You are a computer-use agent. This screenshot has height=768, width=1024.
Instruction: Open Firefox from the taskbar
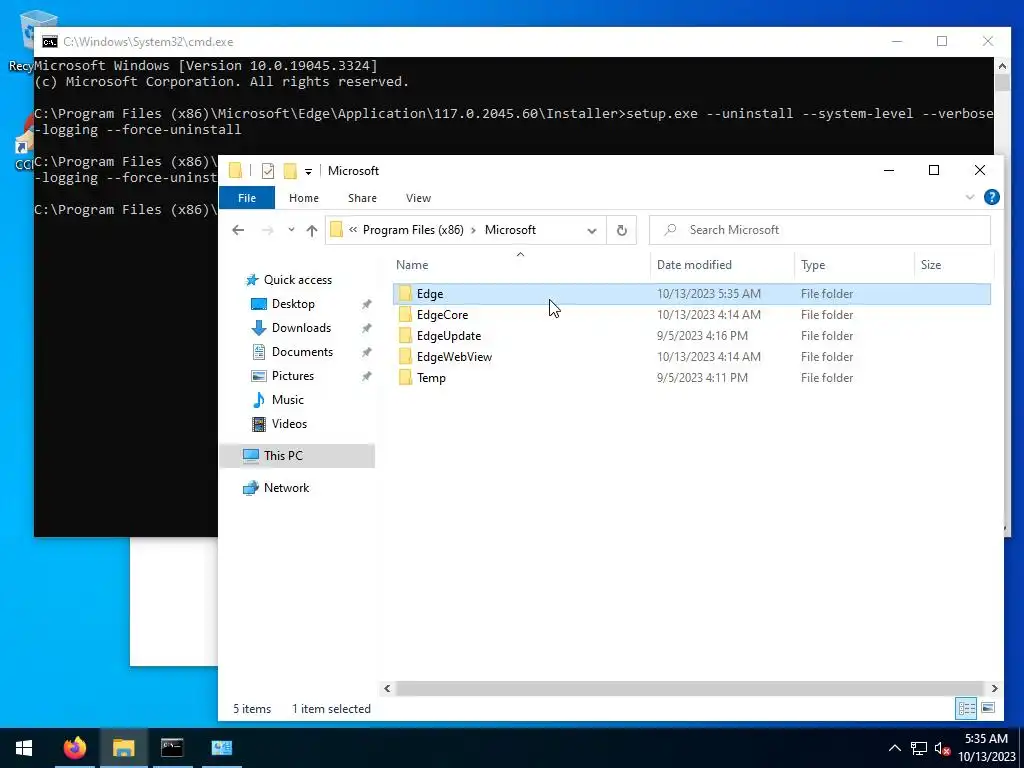pyautogui.click(x=74, y=748)
